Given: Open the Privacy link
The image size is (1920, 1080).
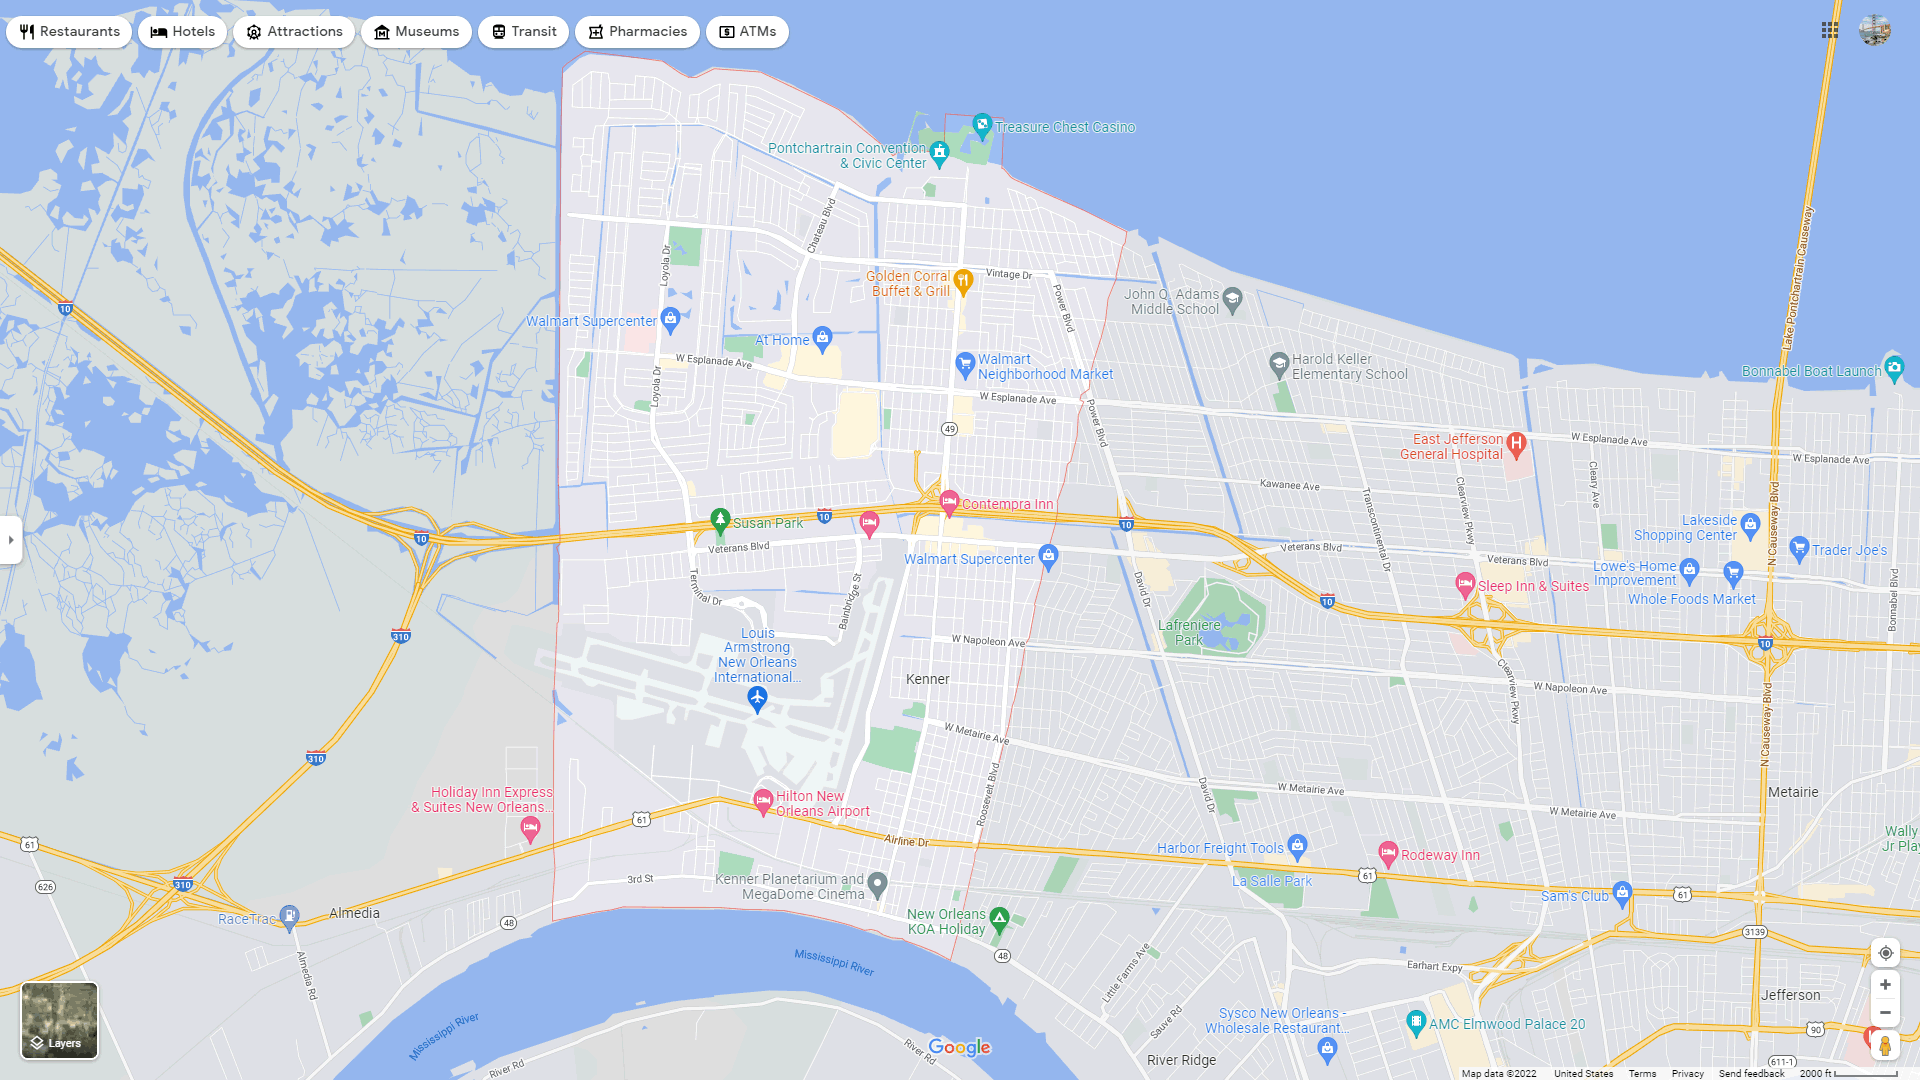Looking at the screenshot, I should click(1687, 1073).
